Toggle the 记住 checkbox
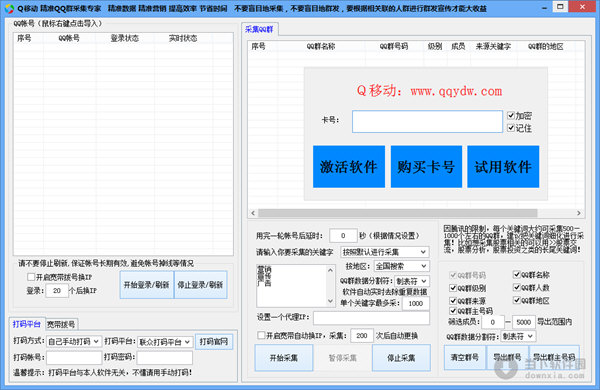Viewport: 600px width, 390px height. 511,128
